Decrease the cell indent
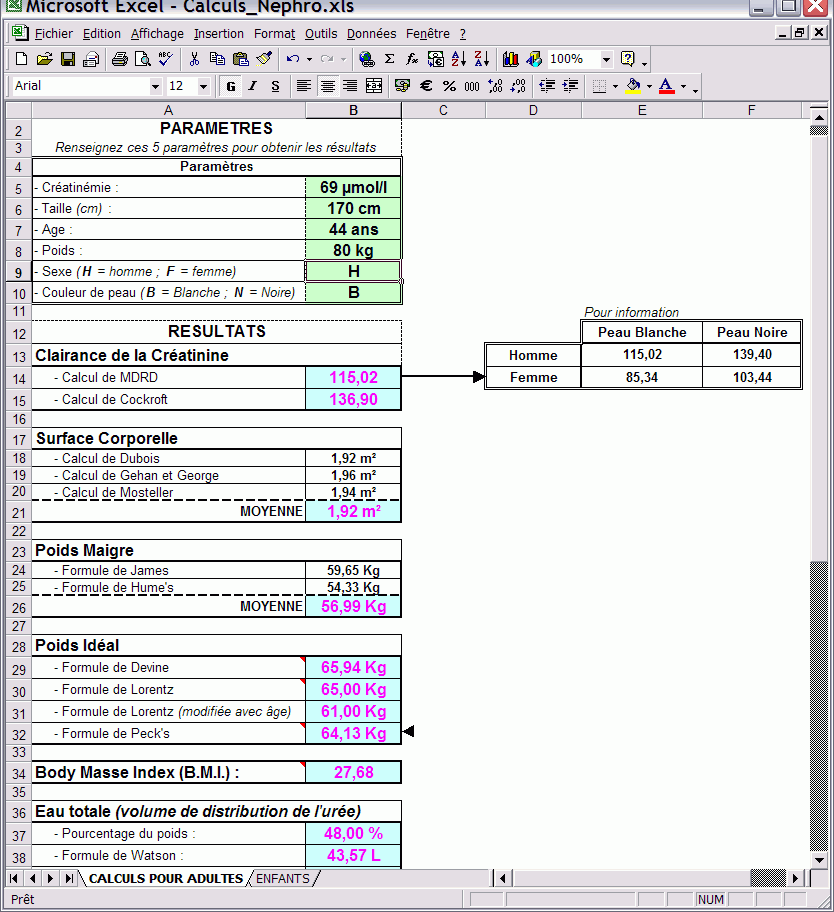 (547, 86)
